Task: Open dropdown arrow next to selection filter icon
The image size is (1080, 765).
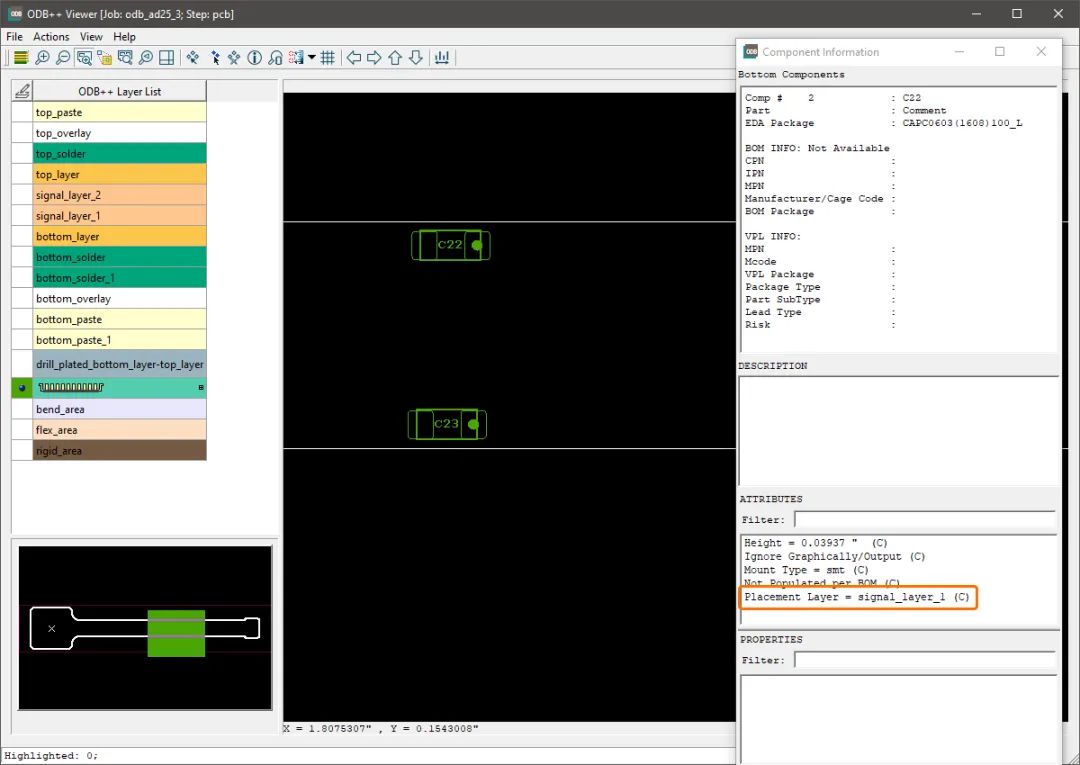Action: point(312,58)
